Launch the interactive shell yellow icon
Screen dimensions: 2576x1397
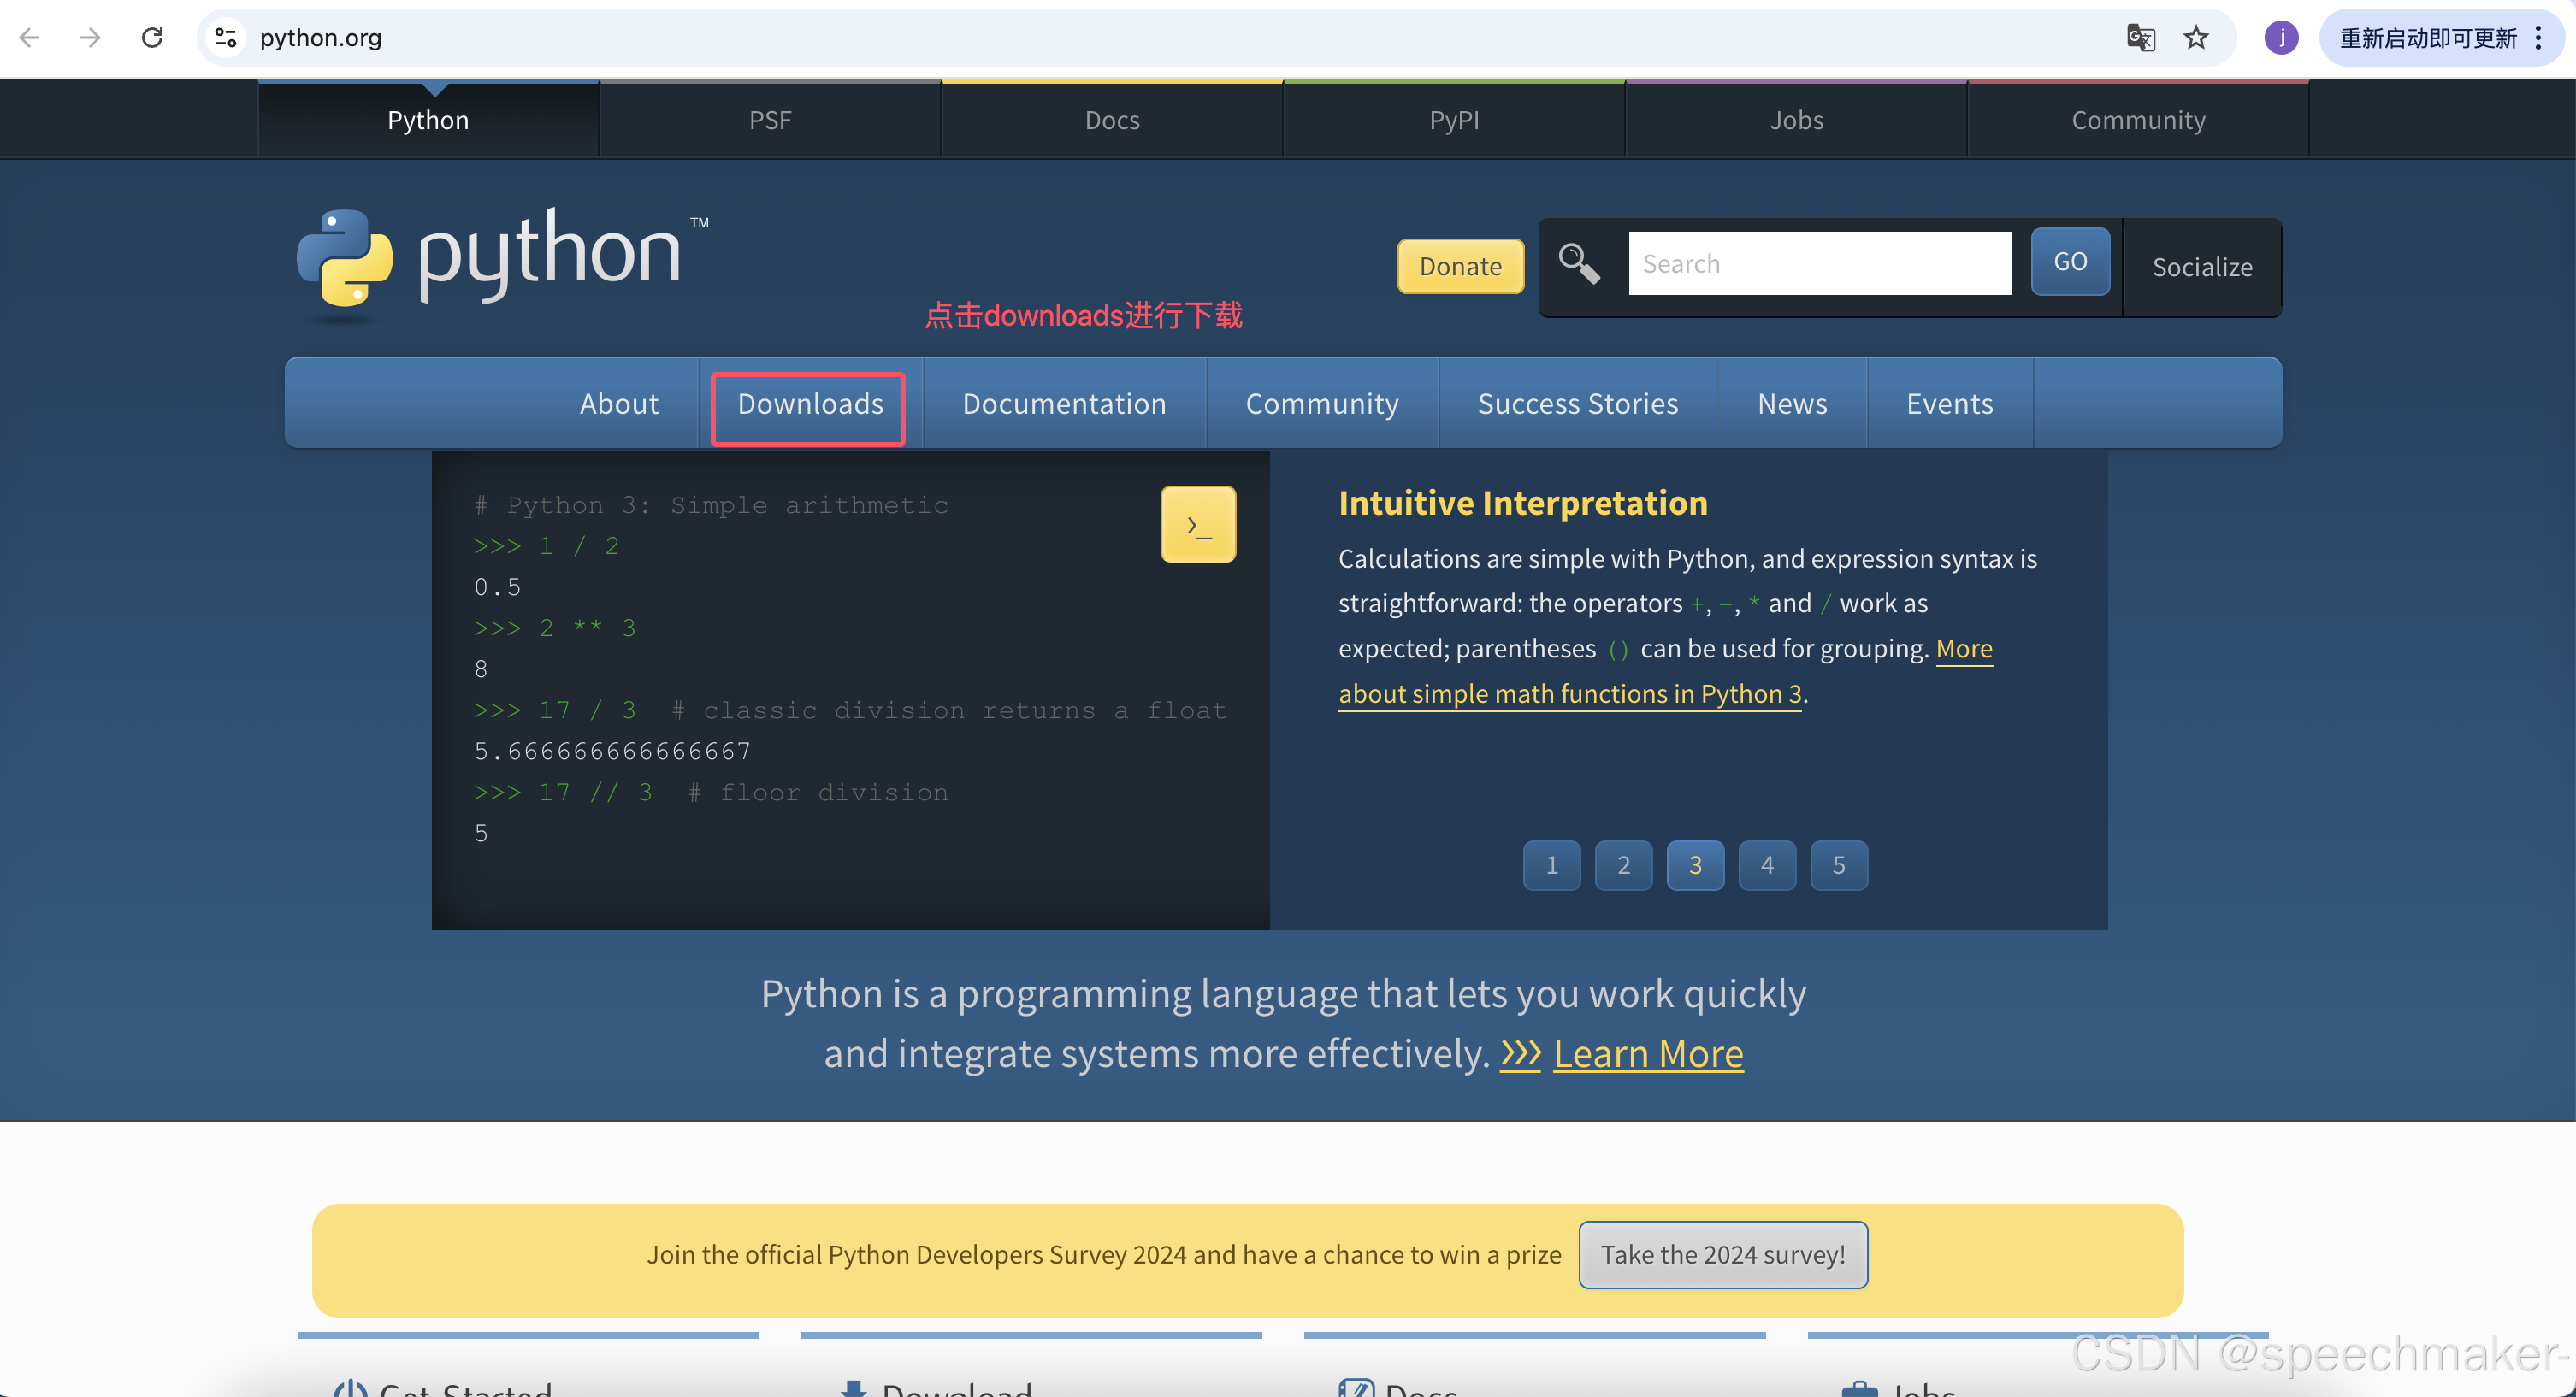pos(1197,524)
